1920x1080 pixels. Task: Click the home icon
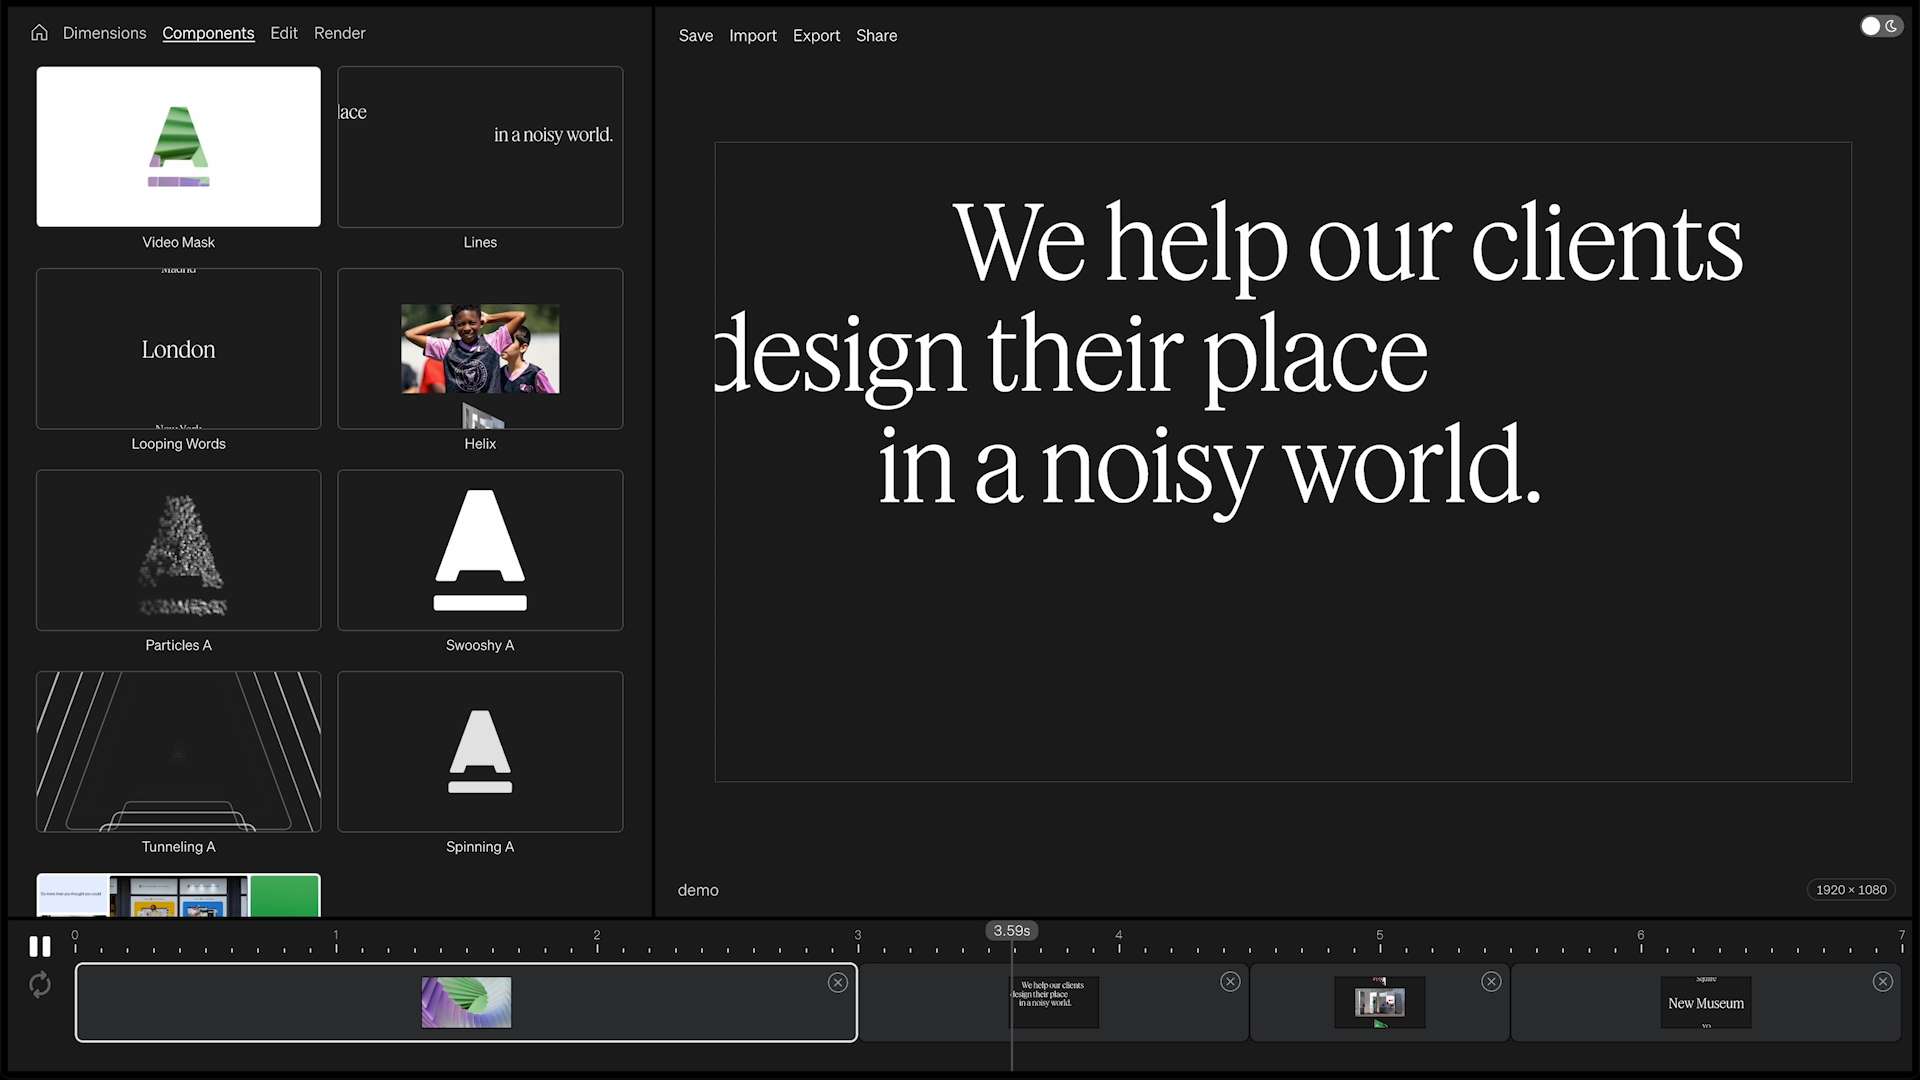point(39,33)
